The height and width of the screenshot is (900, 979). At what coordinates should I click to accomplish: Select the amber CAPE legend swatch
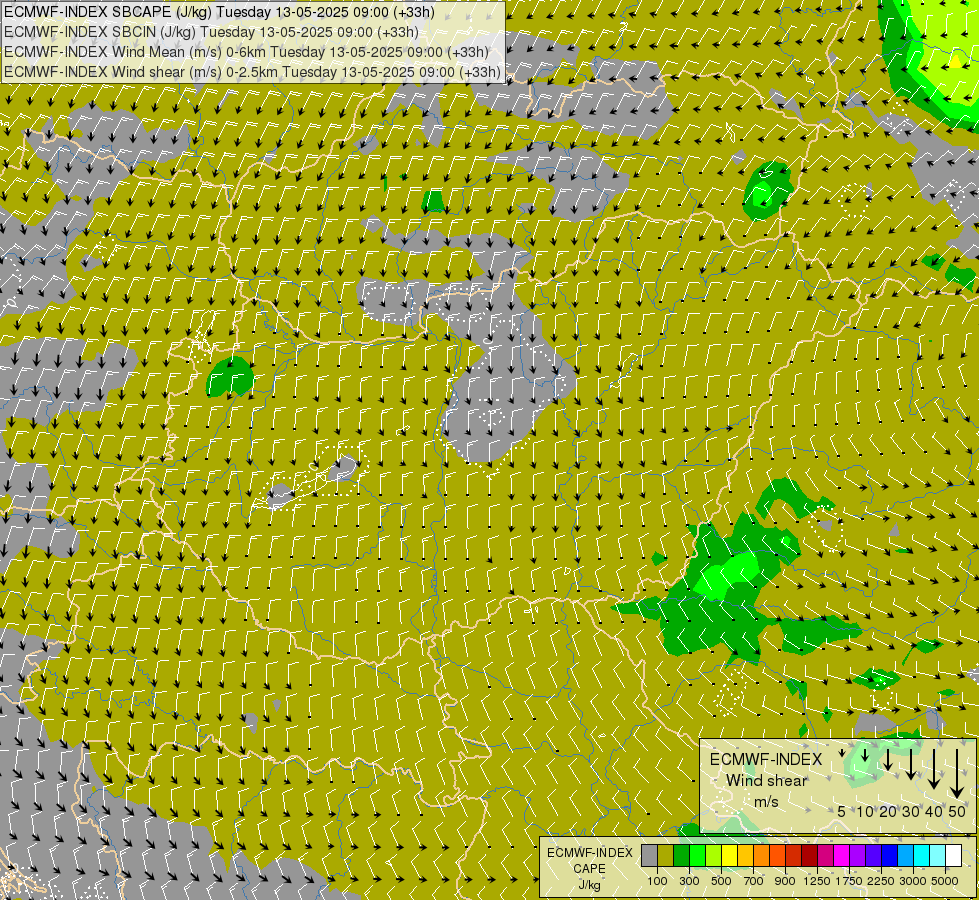tap(745, 856)
